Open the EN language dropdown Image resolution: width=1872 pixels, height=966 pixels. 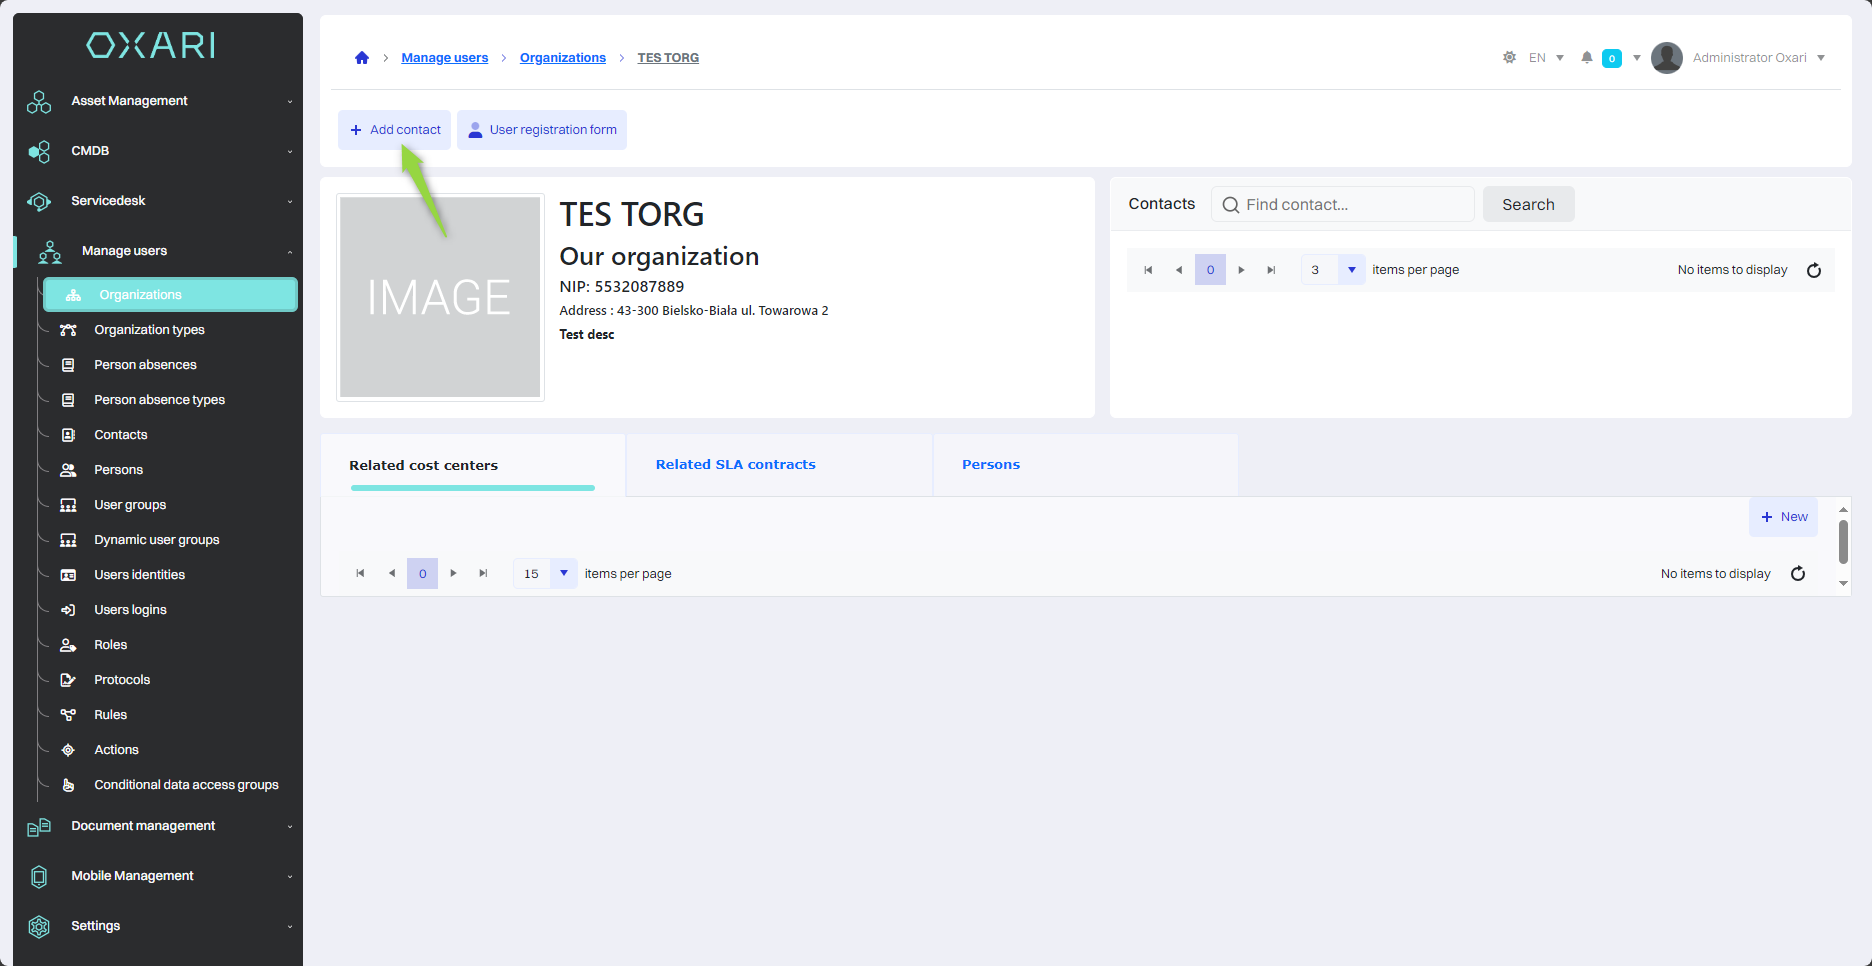[1546, 58]
